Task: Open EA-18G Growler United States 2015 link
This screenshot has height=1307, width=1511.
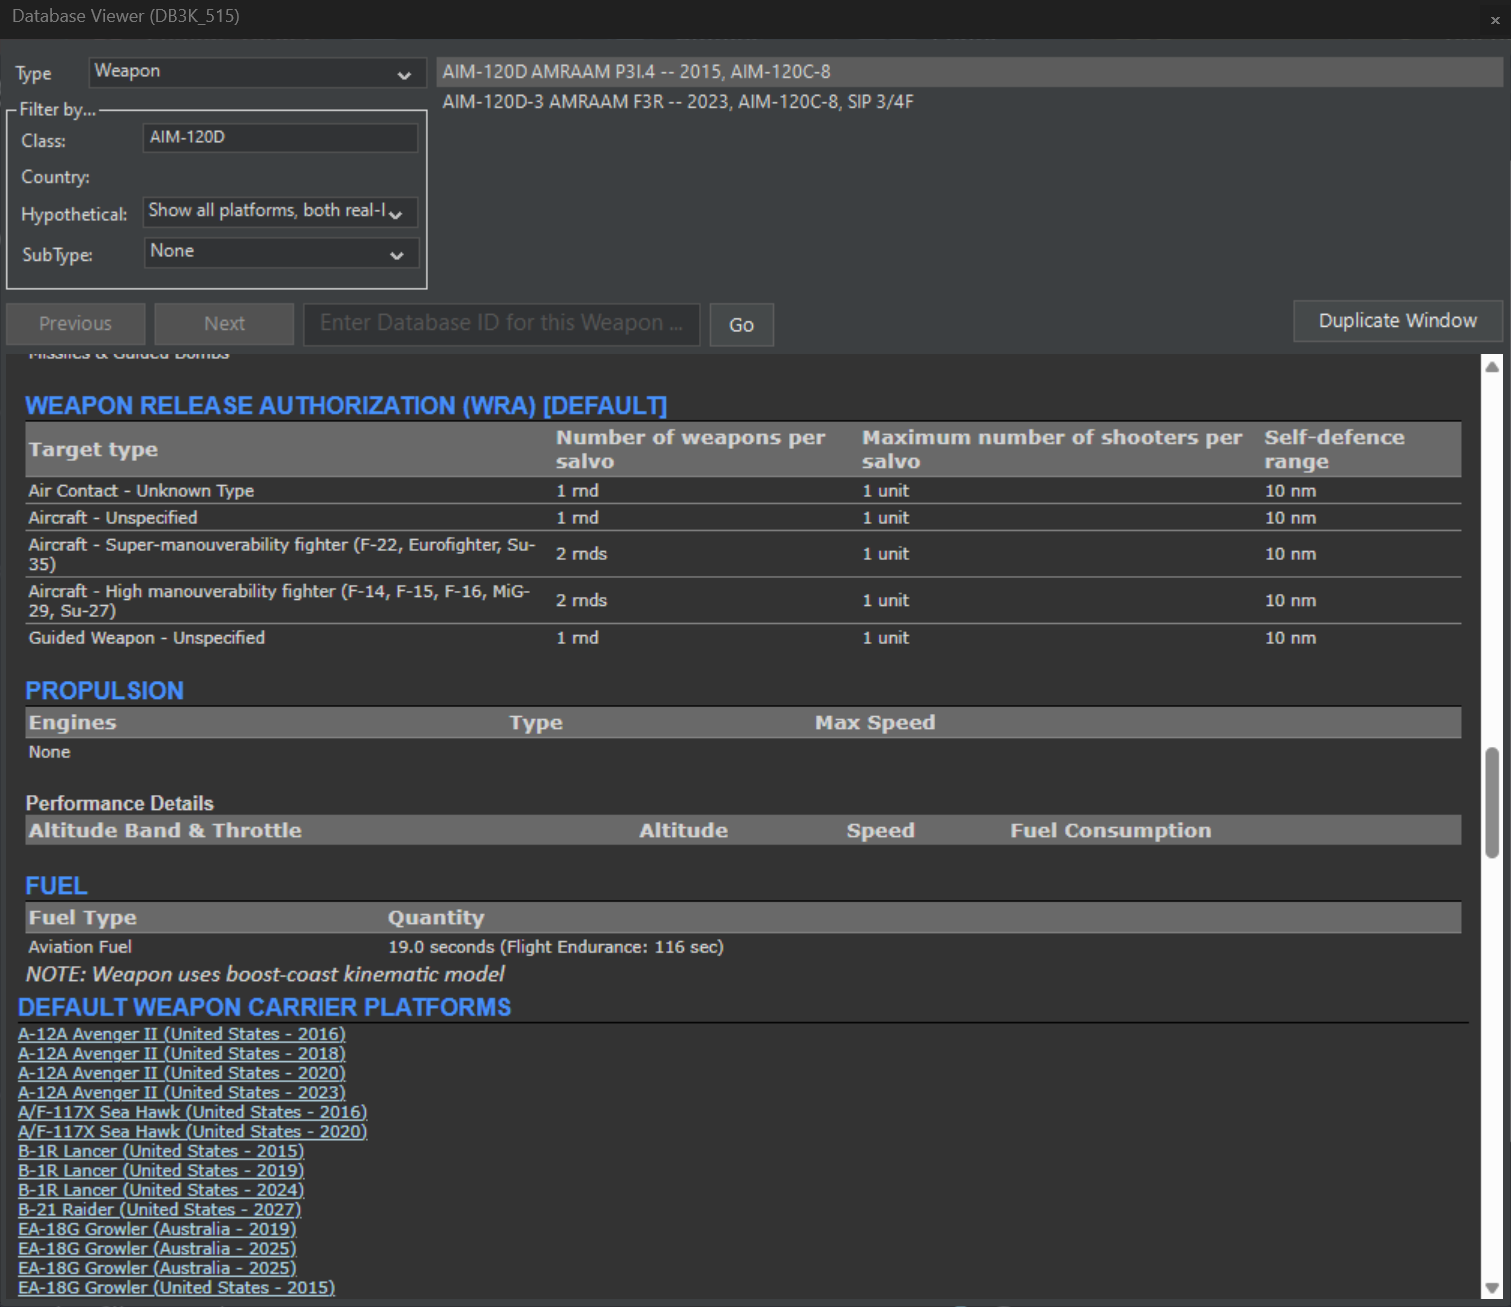Action: pos(176,1288)
